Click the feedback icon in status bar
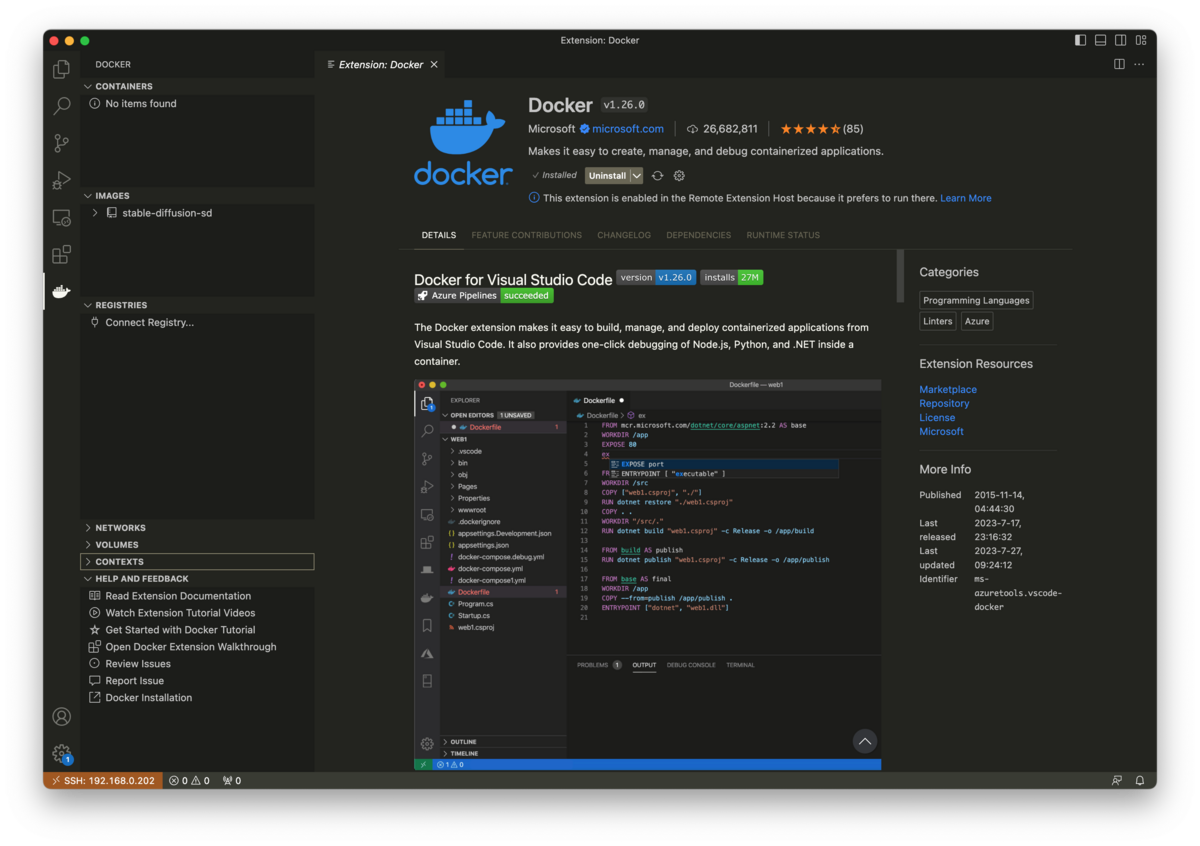 tap(1117, 780)
